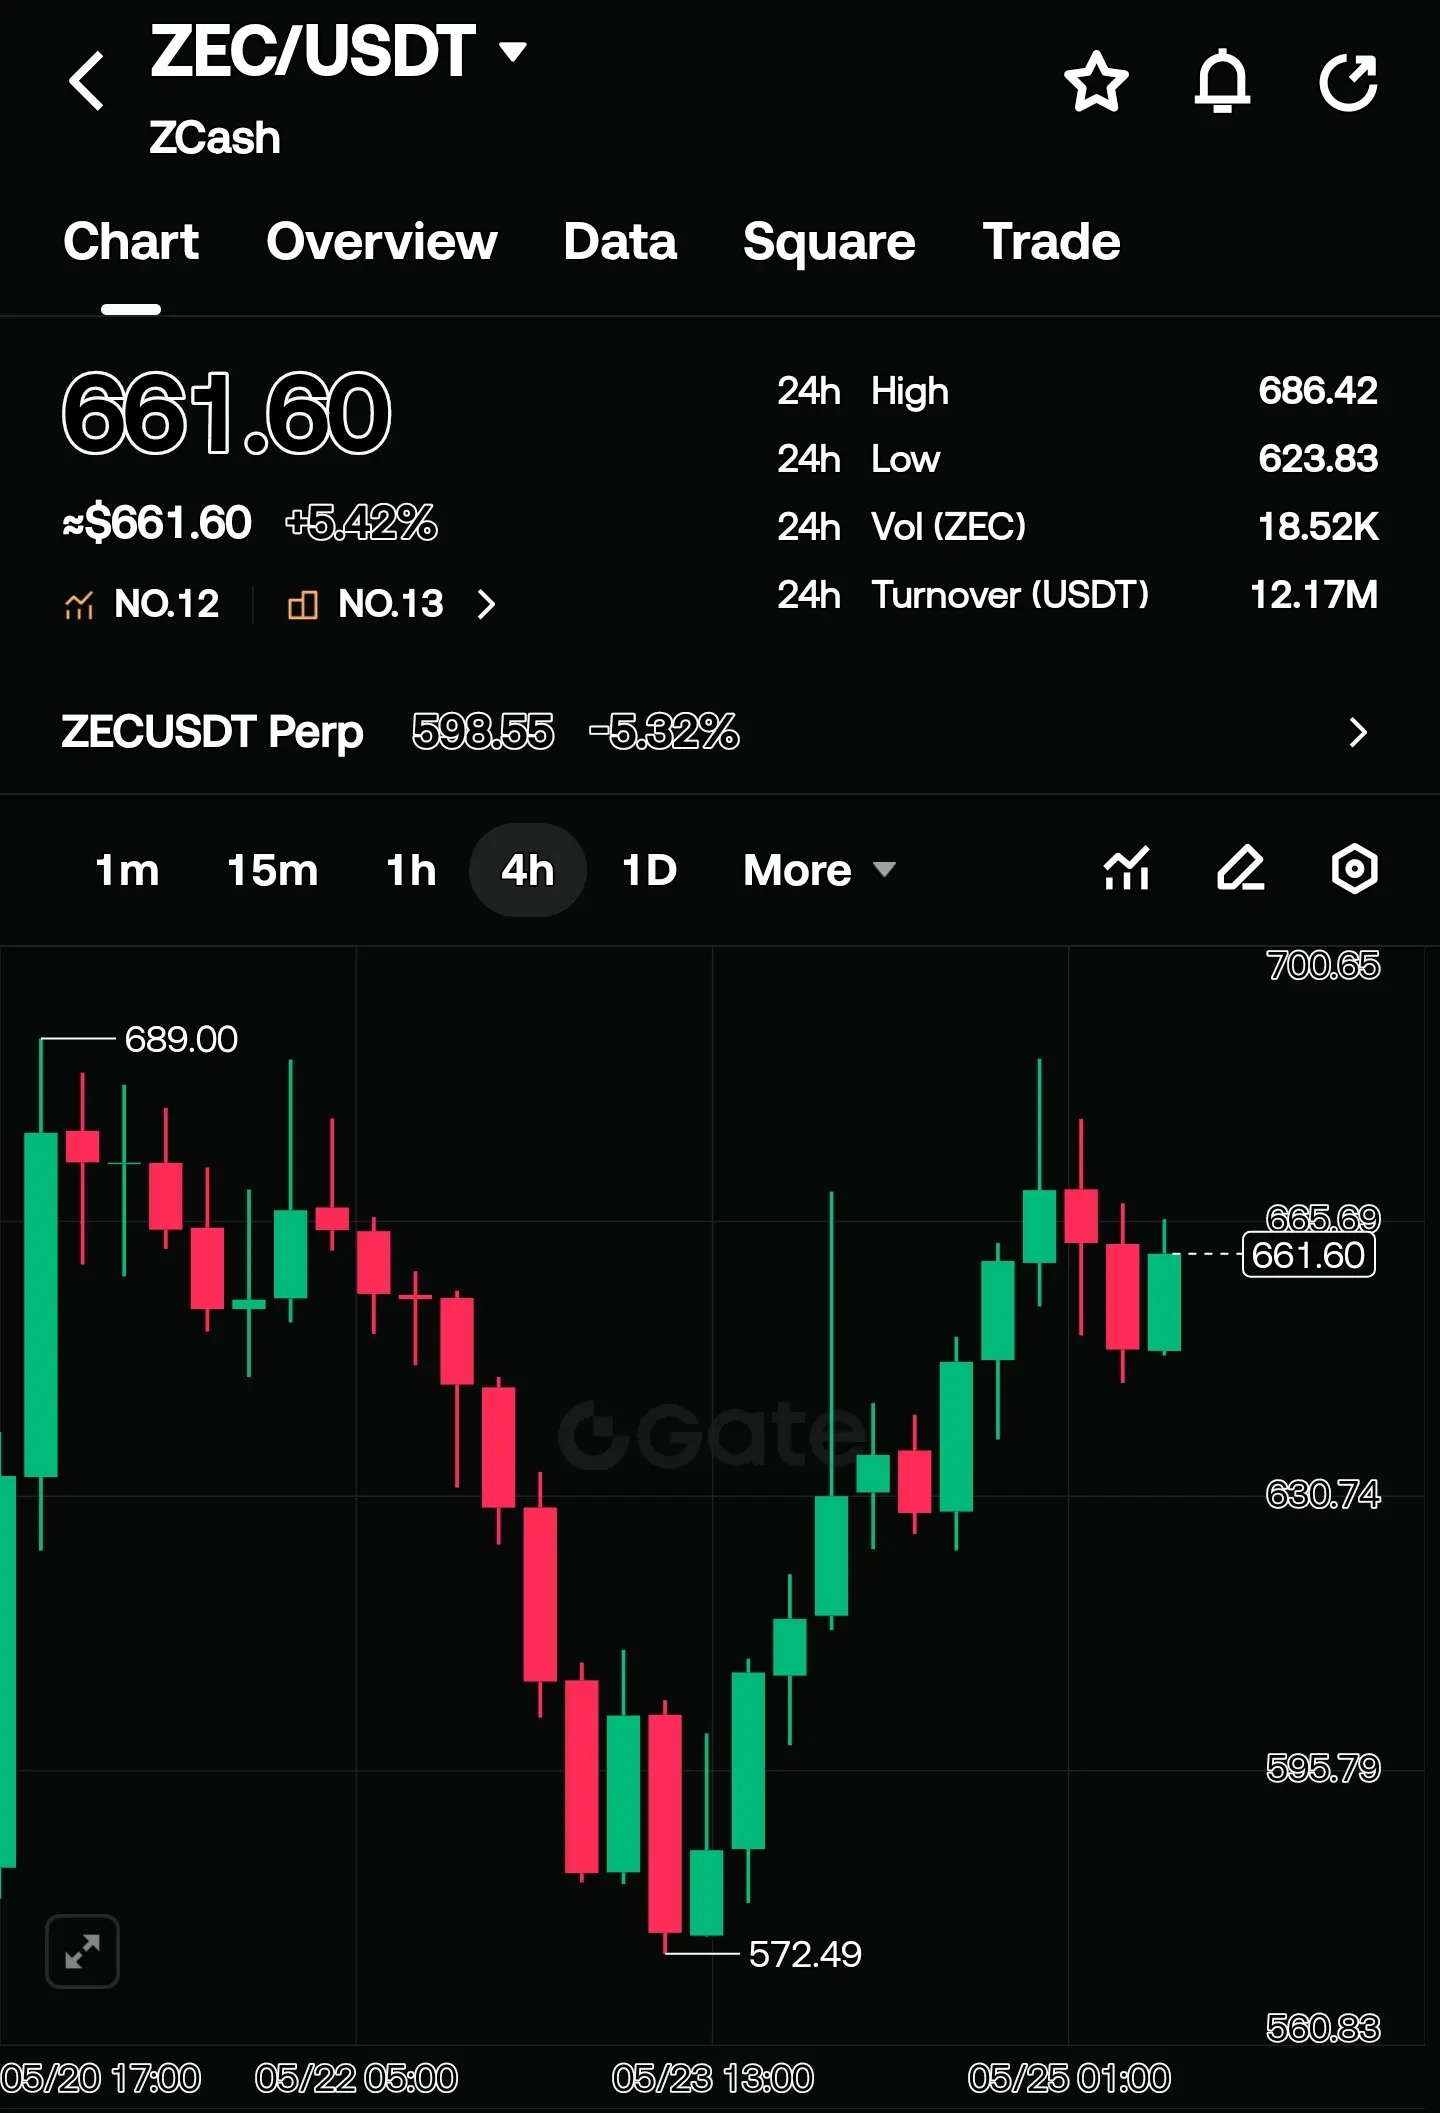Tap the NO.12 ranking chart icon

[x=79, y=604]
